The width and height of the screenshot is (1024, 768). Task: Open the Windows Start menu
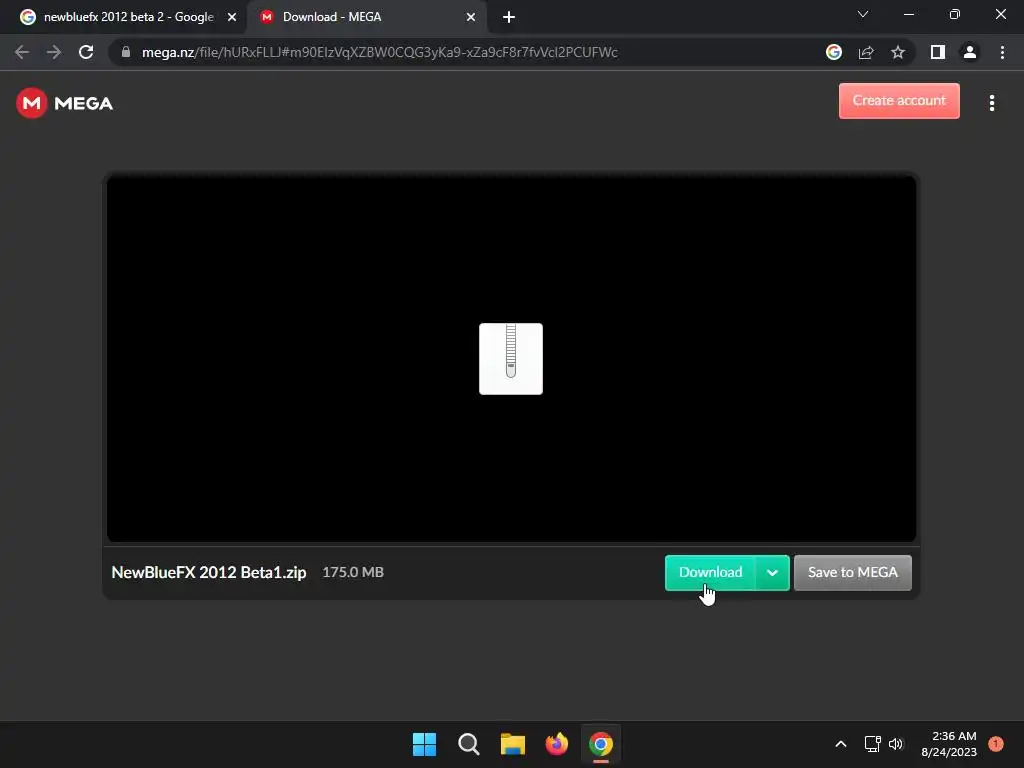tap(424, 744)
